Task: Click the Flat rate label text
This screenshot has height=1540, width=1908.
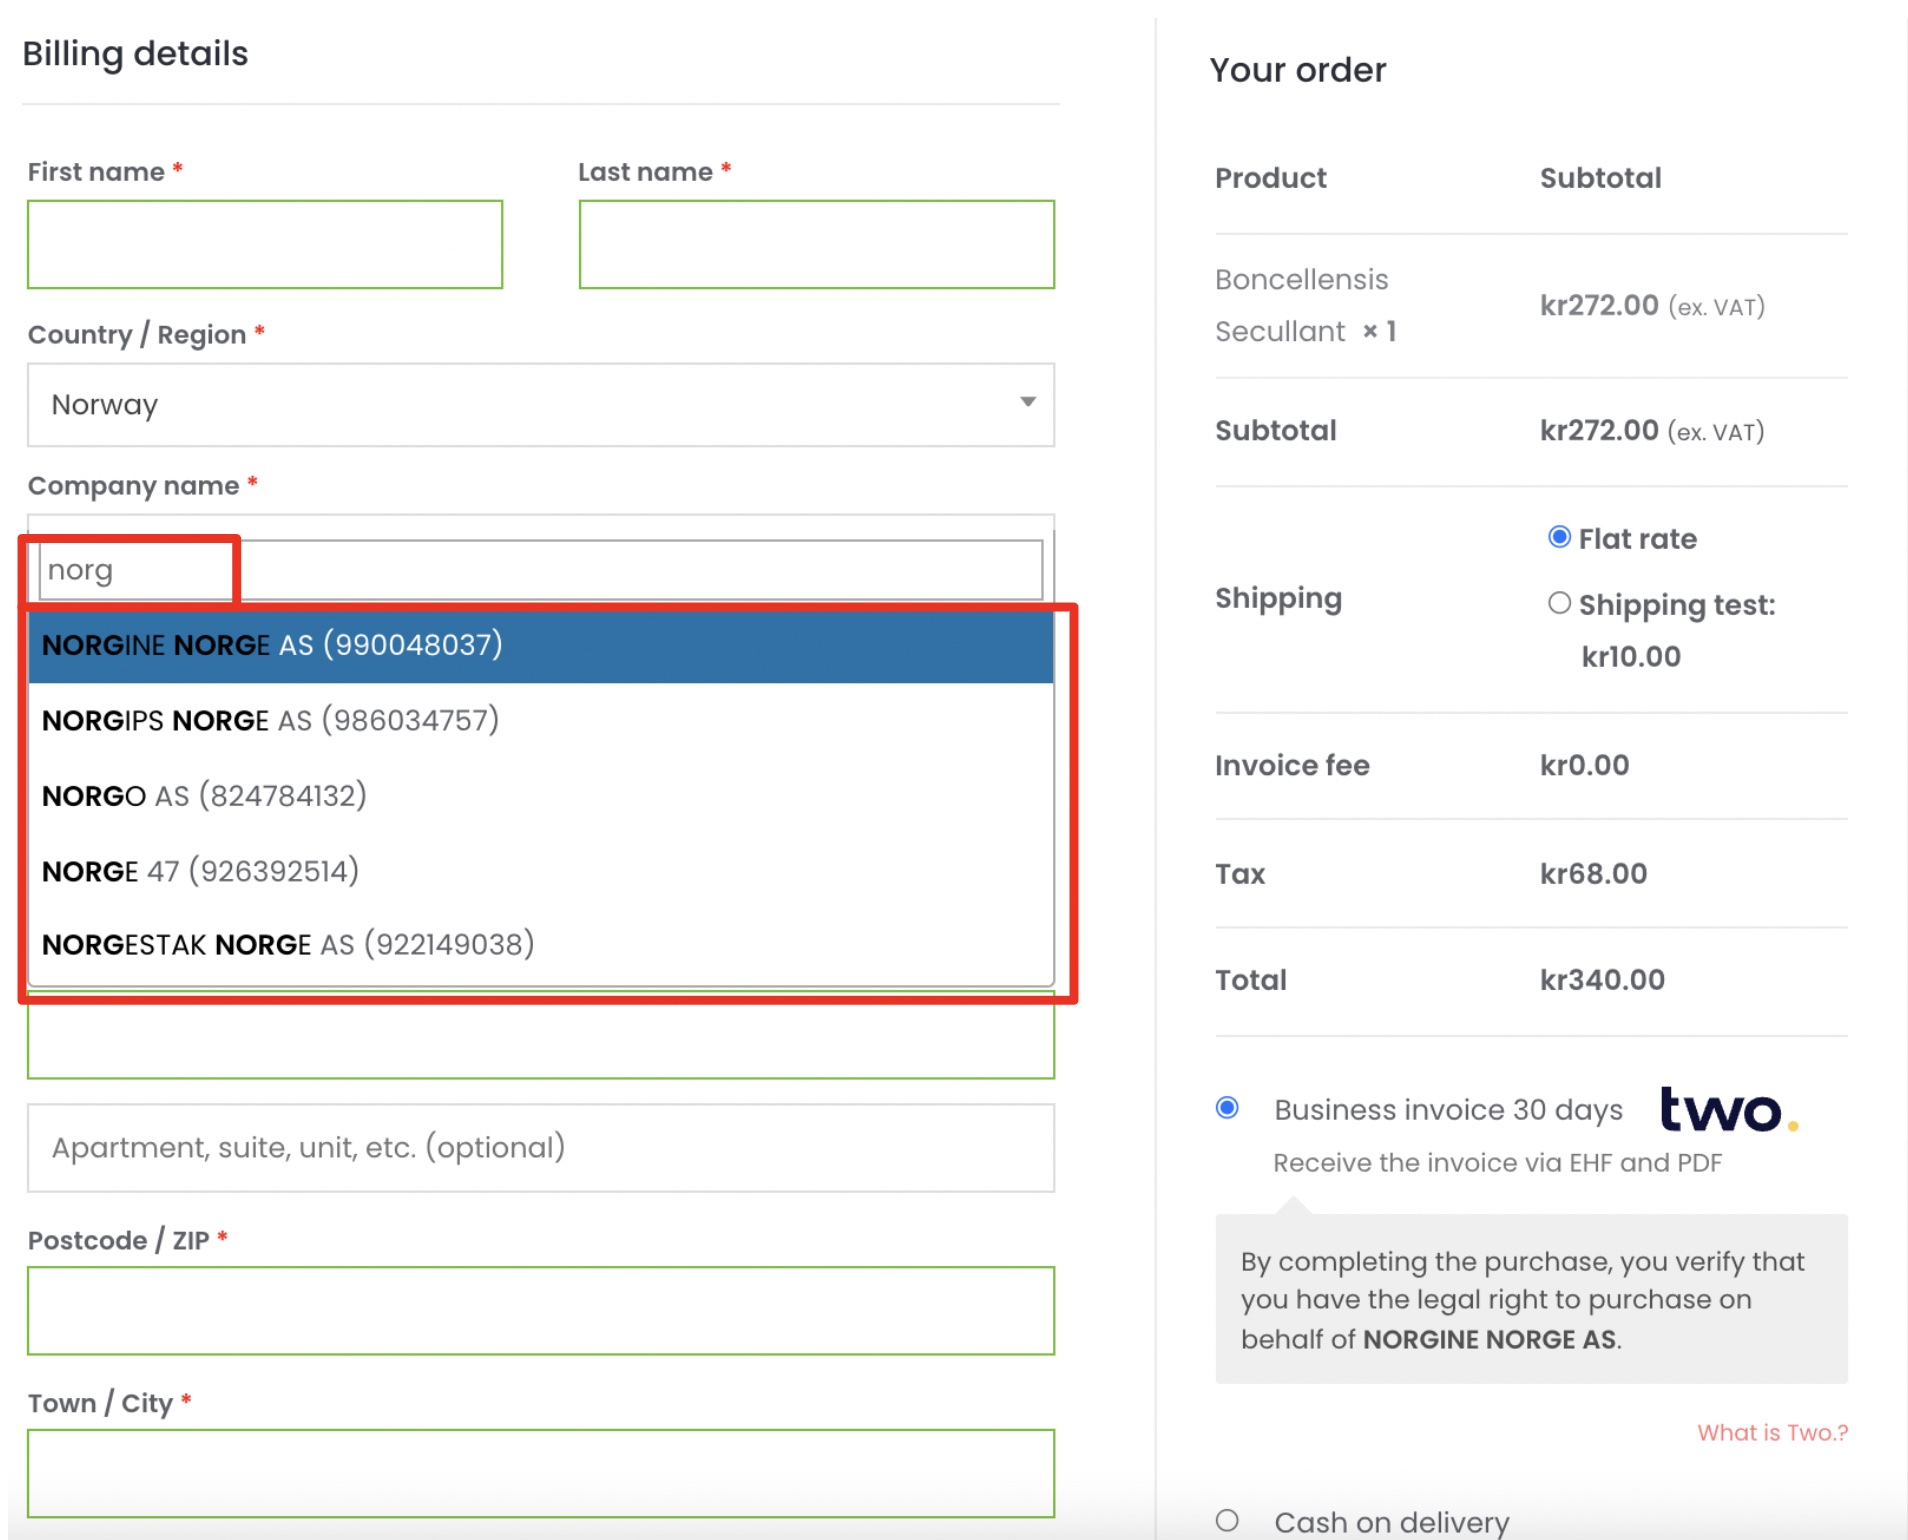Action: 1637,539
